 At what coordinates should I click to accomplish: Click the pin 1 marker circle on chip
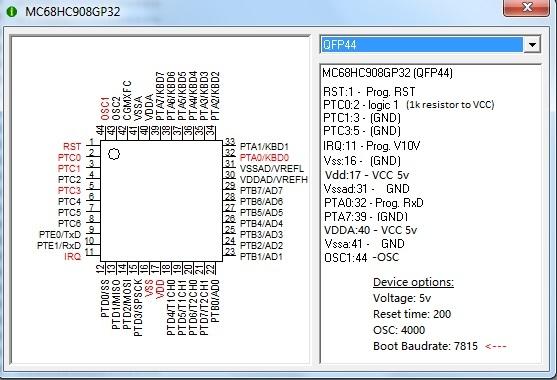[114, 154]
